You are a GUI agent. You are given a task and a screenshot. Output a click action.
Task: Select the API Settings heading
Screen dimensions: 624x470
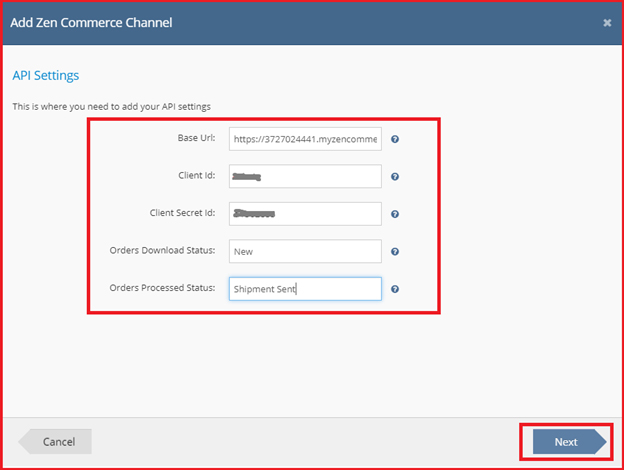click(x=46, y=75)
